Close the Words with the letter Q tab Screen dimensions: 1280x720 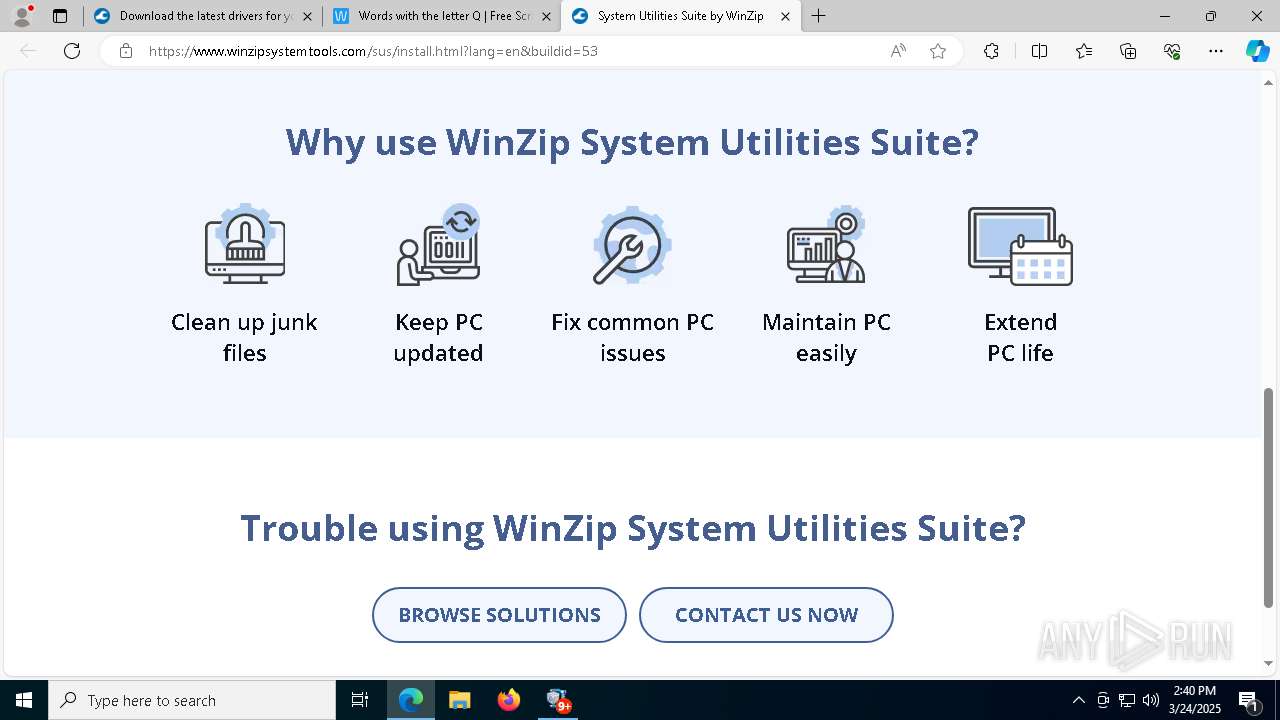coord(546,16)
